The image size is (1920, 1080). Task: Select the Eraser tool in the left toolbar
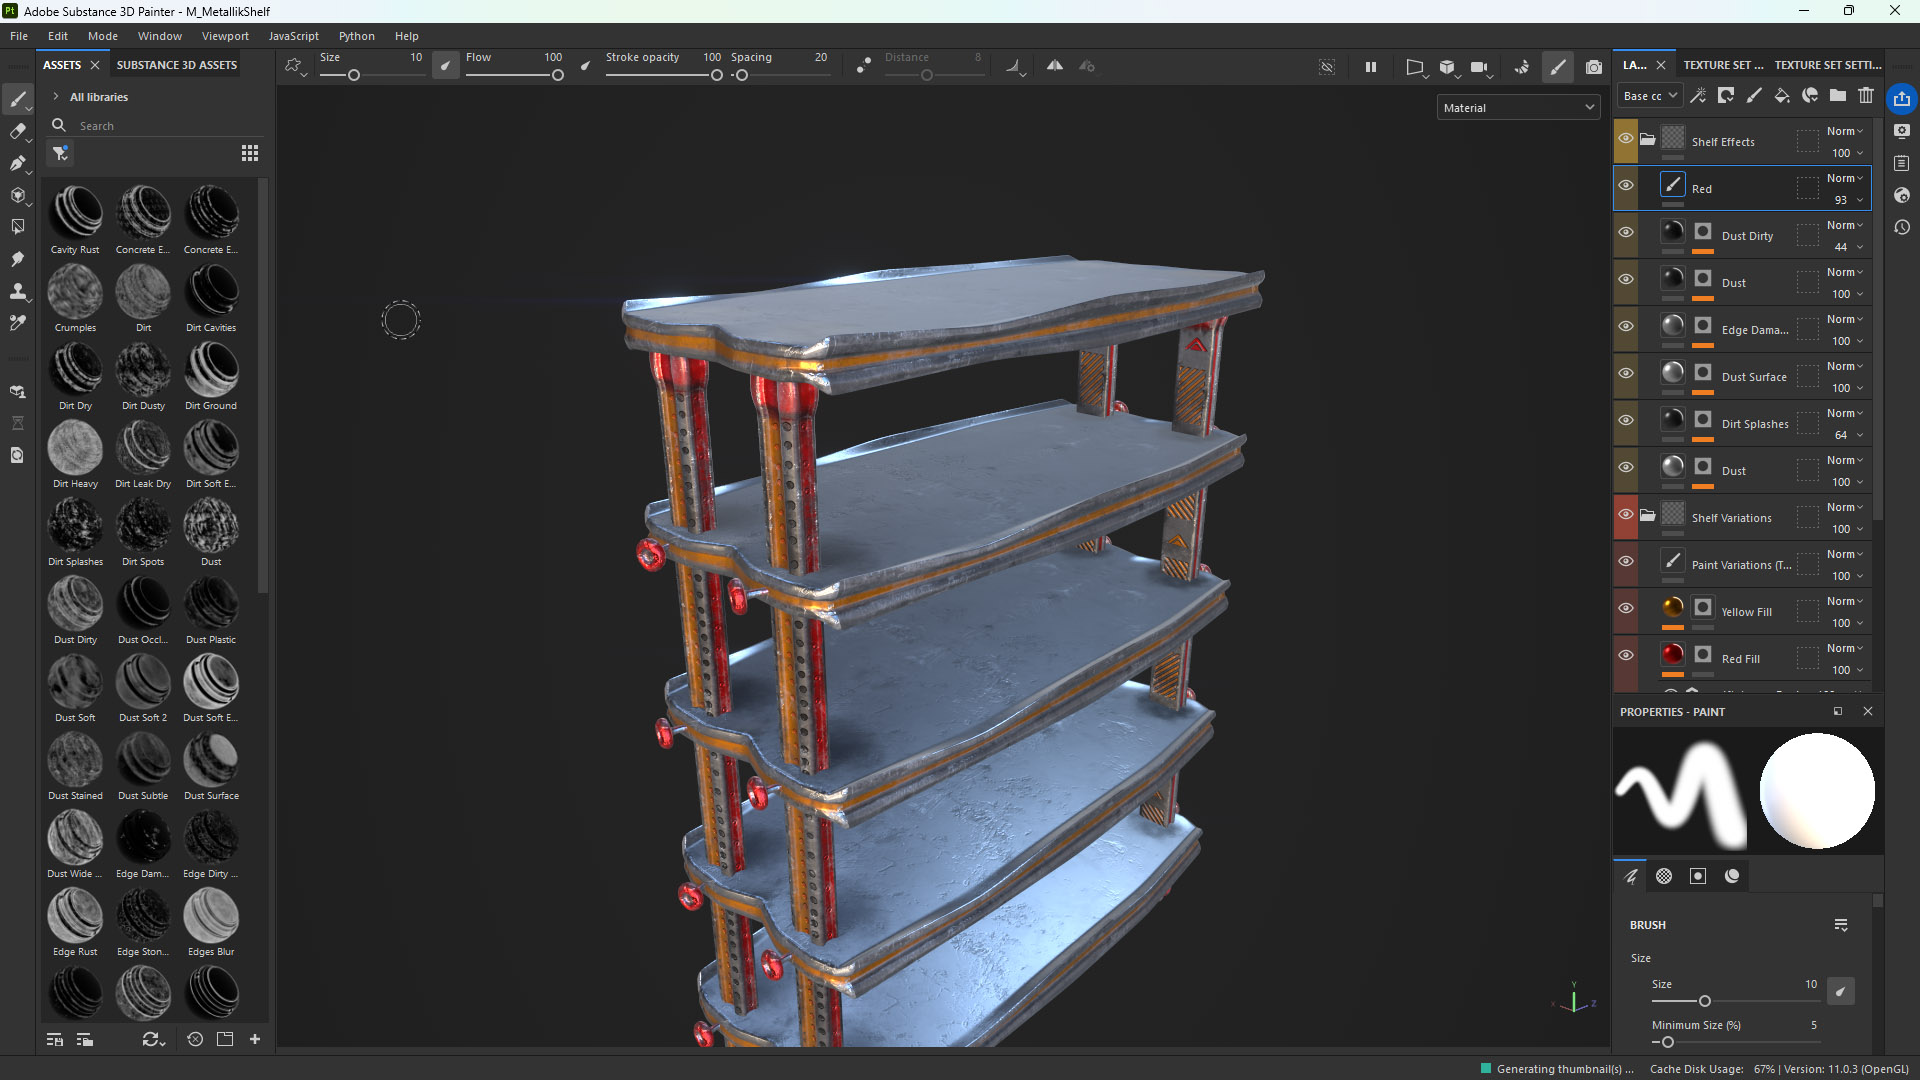(18, 131)
